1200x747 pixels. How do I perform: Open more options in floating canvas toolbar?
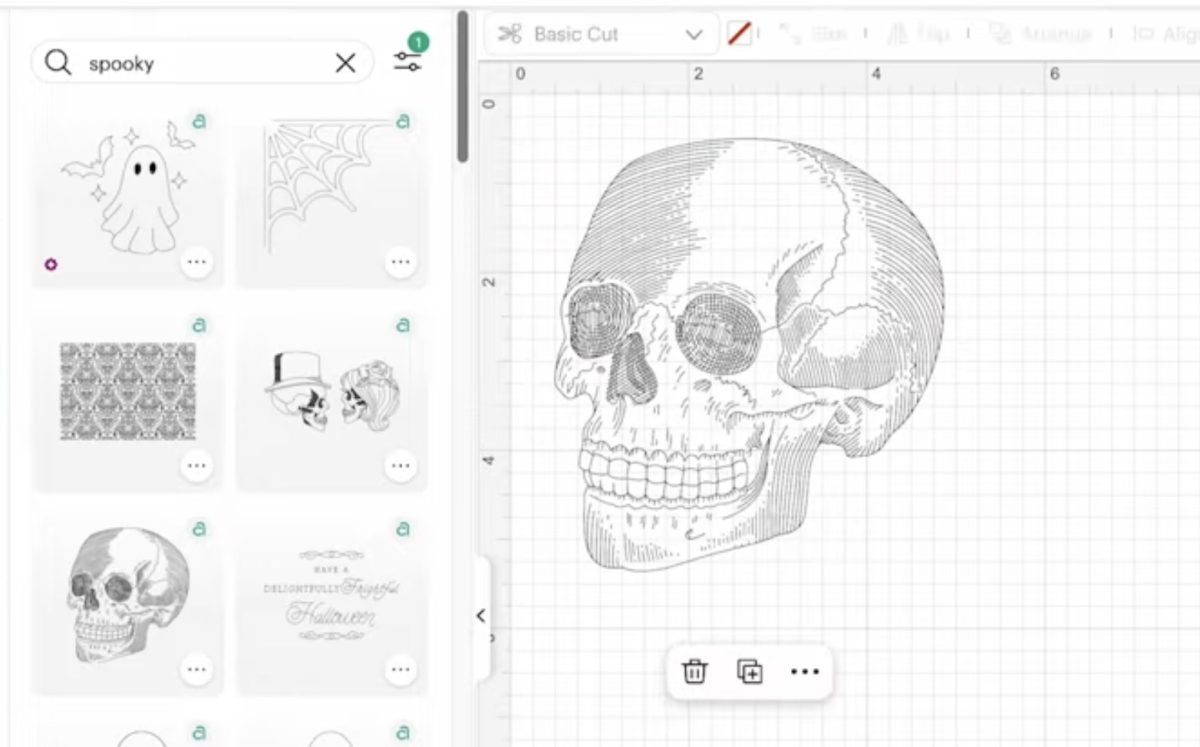point(805,671)
